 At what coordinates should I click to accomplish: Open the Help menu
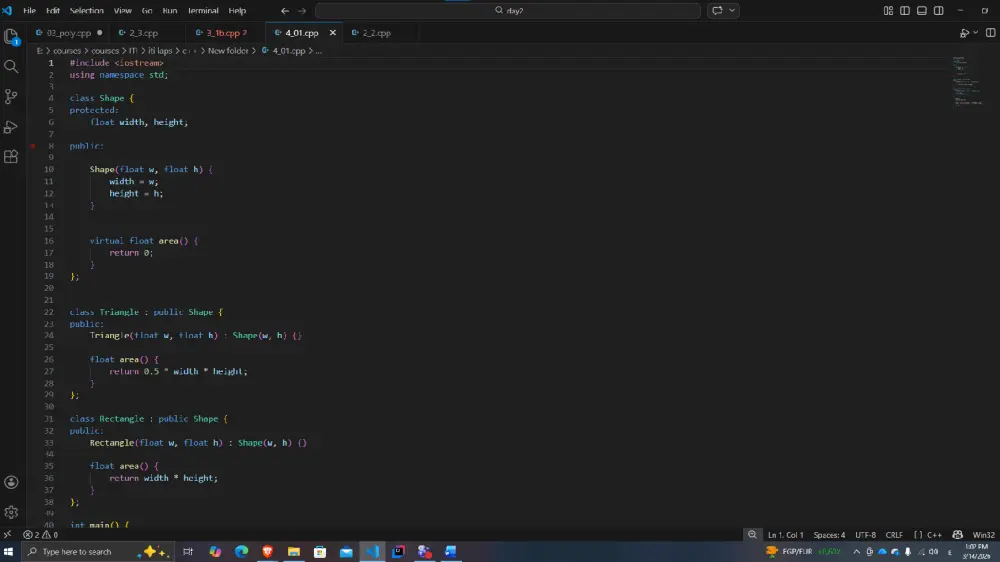[237, 11]
